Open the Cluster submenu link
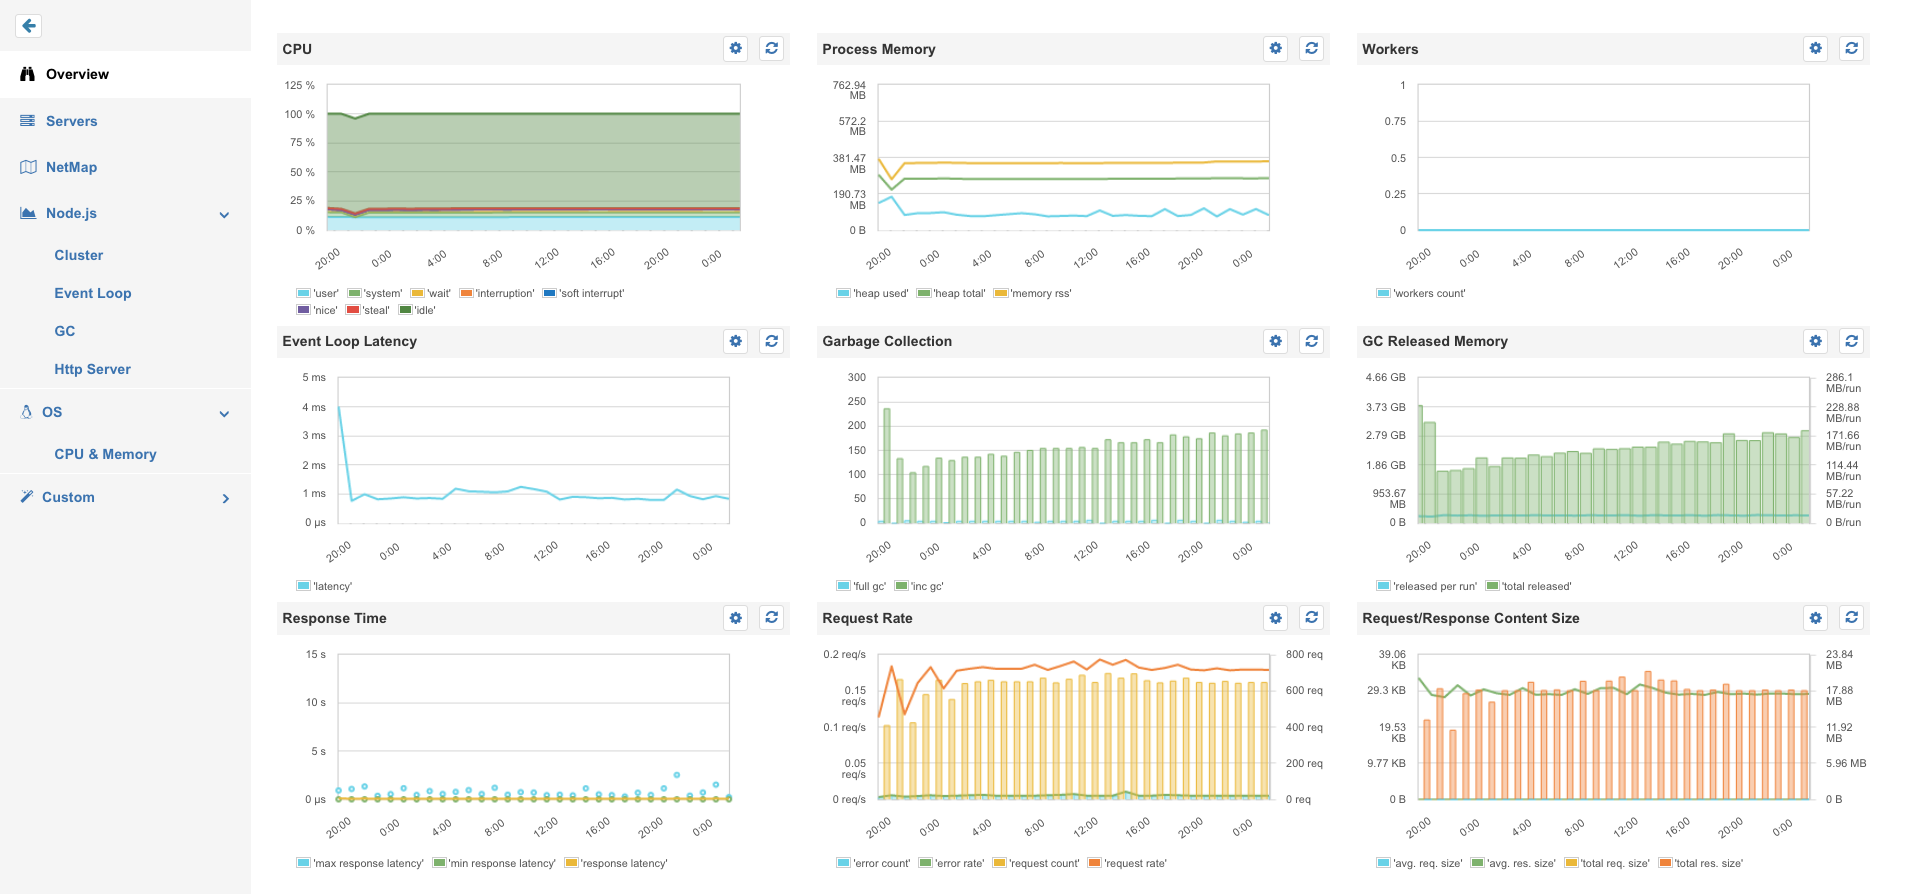Viewport: 1917px width, 894px height. click(x=79, y=255)
